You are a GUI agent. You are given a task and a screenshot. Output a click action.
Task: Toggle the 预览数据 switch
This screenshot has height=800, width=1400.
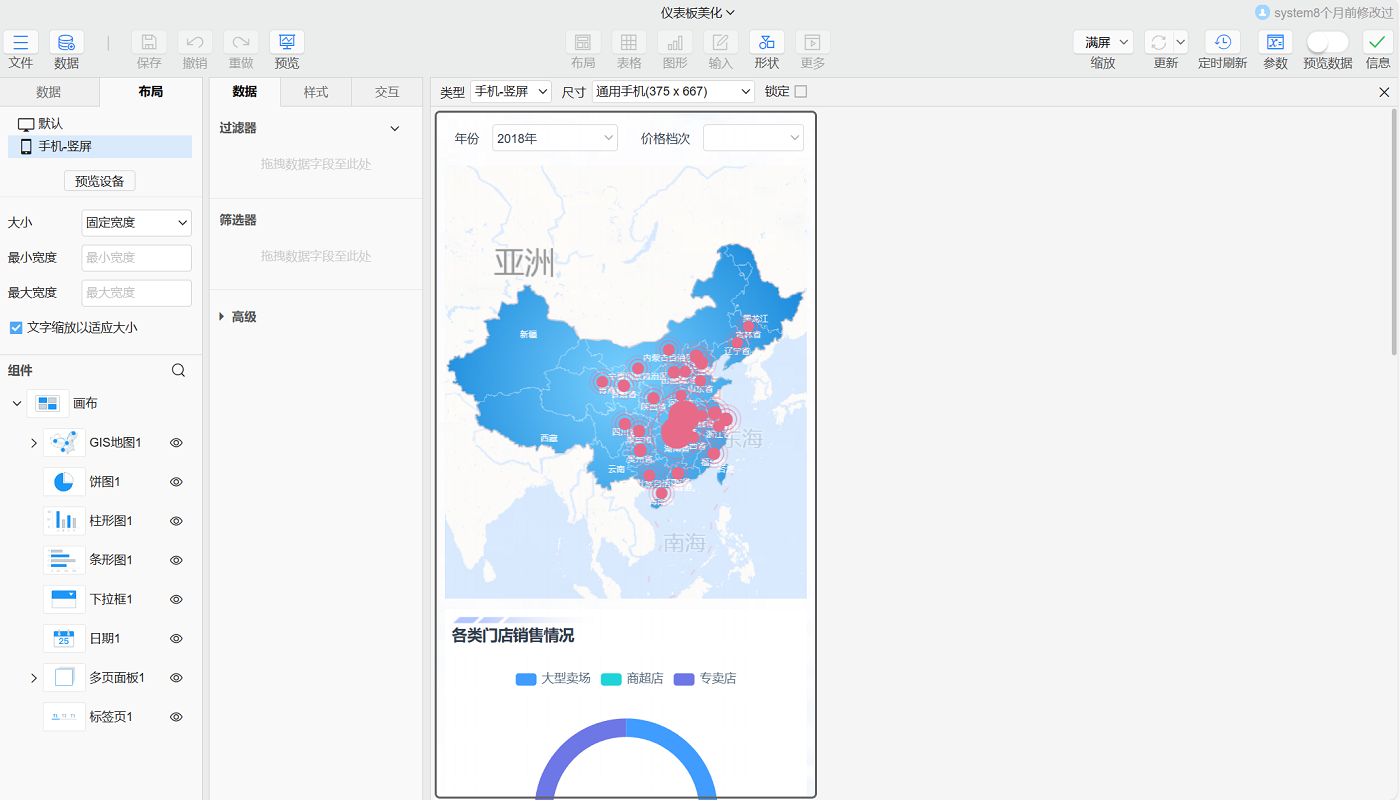tap(1327, 42)
